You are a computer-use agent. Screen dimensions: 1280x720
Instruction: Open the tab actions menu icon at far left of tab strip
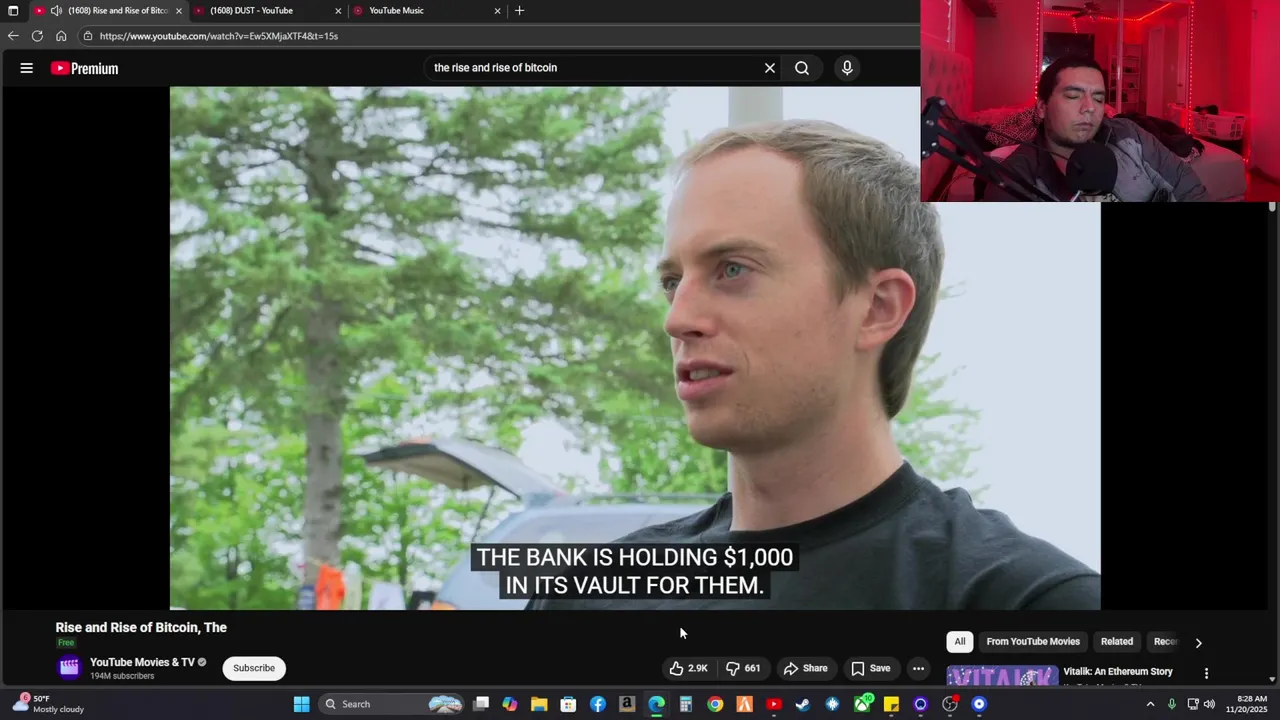[x=13, y=11]
